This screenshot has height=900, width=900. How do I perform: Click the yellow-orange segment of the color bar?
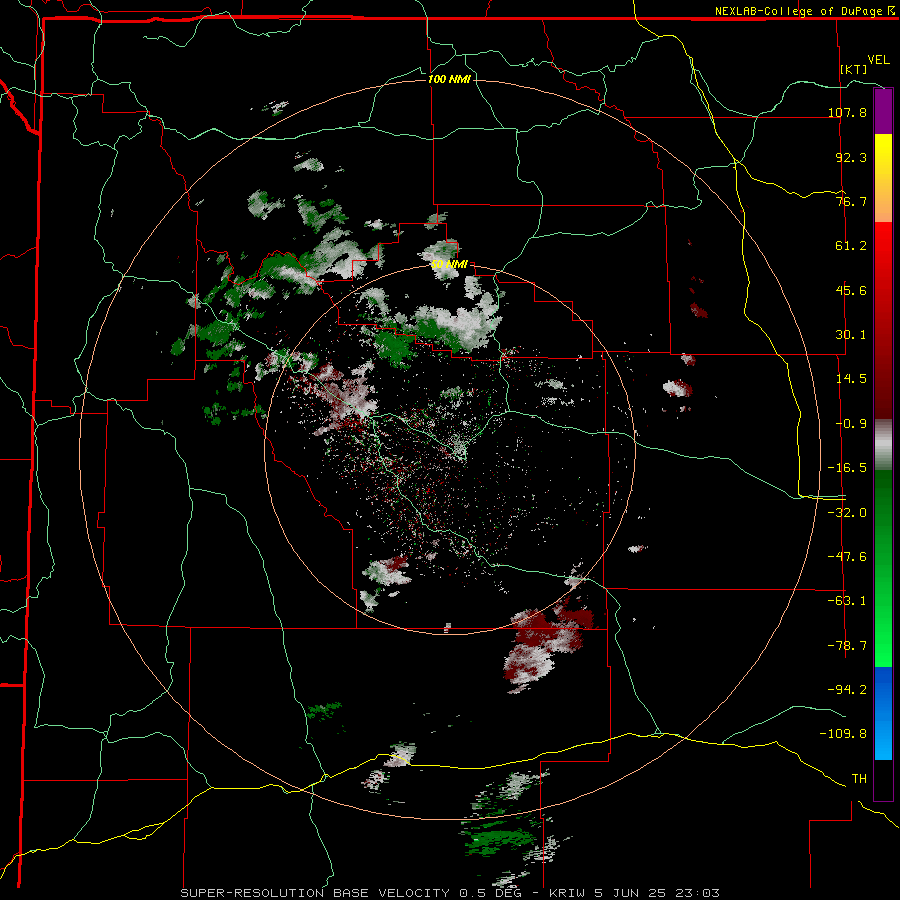pyautogui.click(x=883, y=178)
